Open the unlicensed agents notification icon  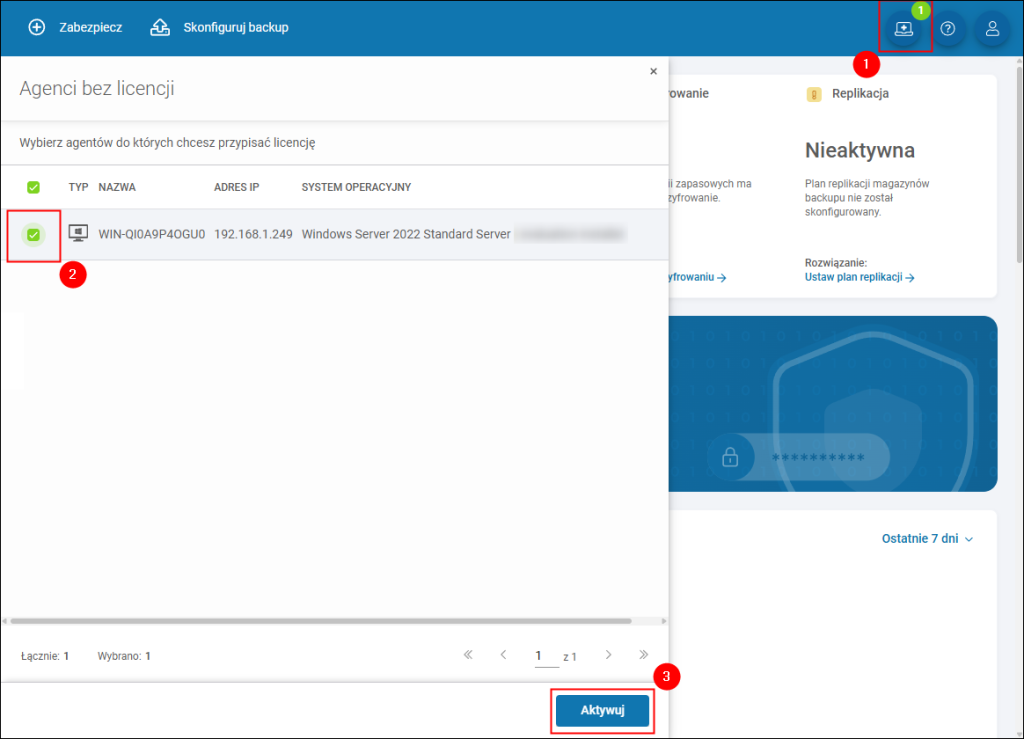pos(904,28)
